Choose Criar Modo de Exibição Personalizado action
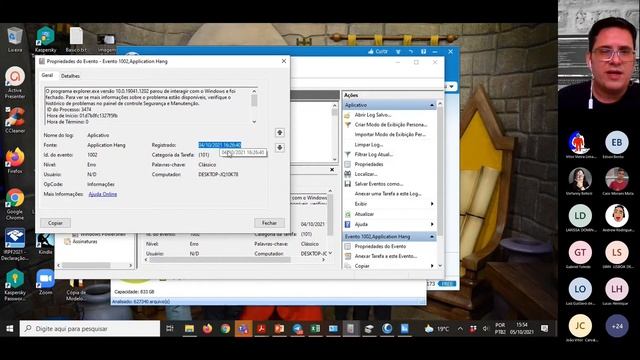This screenshot has height=360, width=640. [x=391, y=125]
